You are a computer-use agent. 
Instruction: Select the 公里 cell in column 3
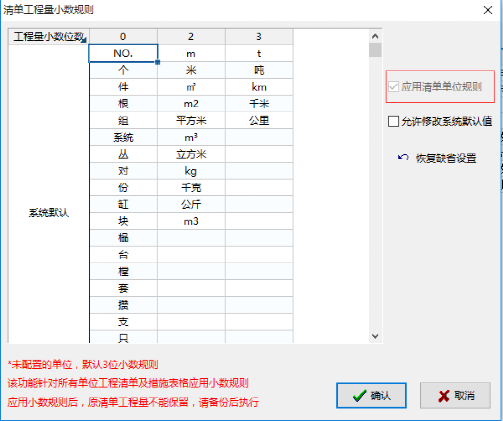[x=259, y=120]
